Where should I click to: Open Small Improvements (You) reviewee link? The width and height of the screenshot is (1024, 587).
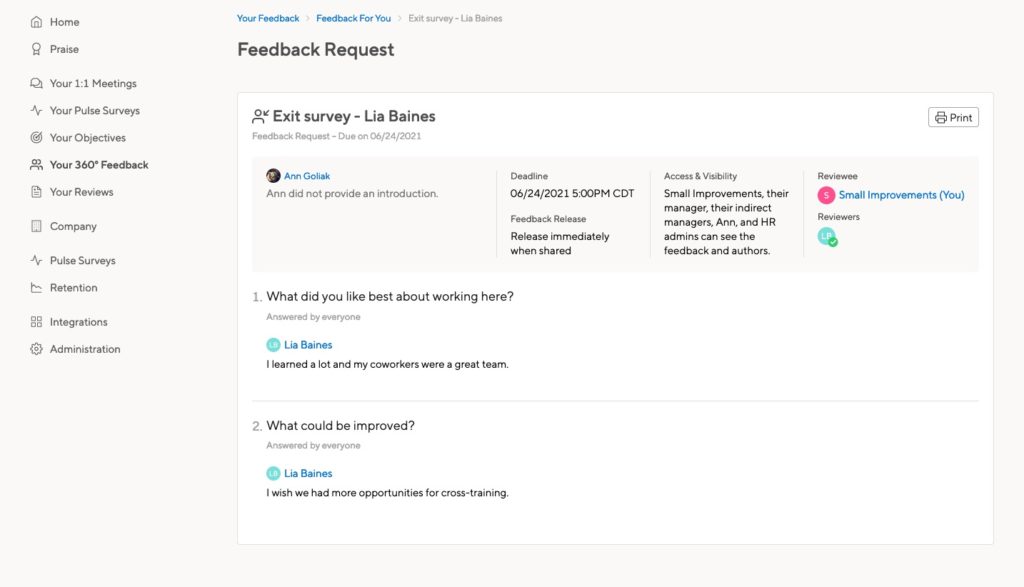tap(901, 196)
